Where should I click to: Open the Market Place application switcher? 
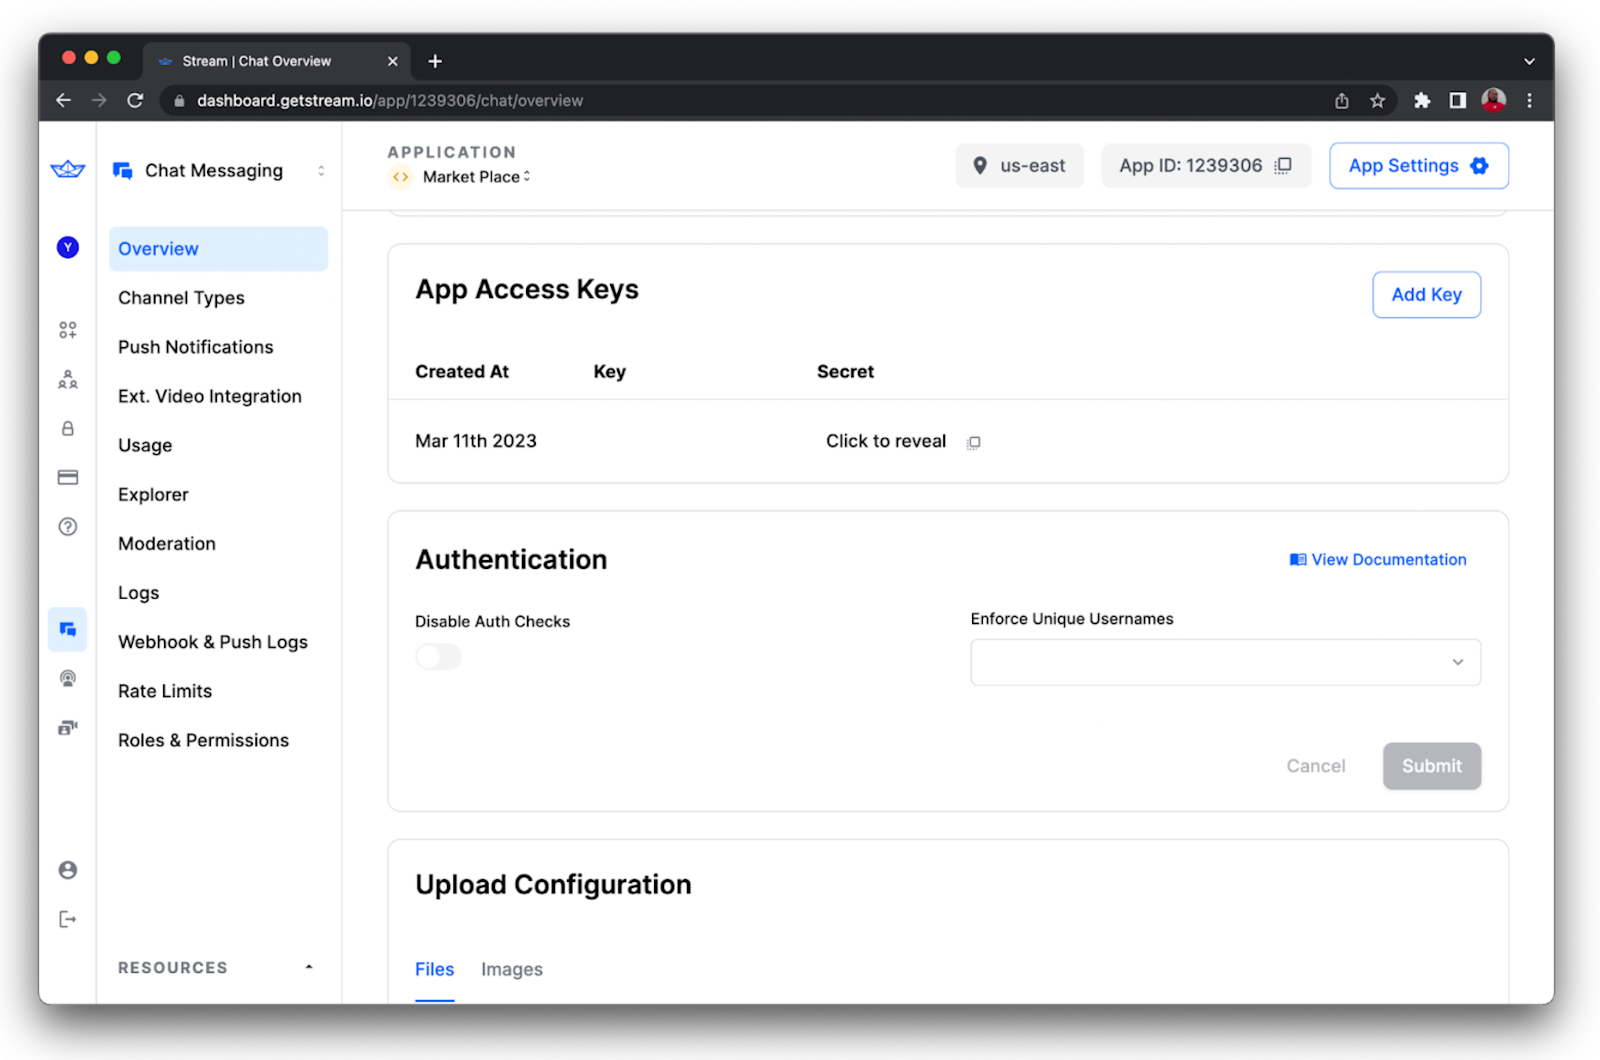(472, 177)
